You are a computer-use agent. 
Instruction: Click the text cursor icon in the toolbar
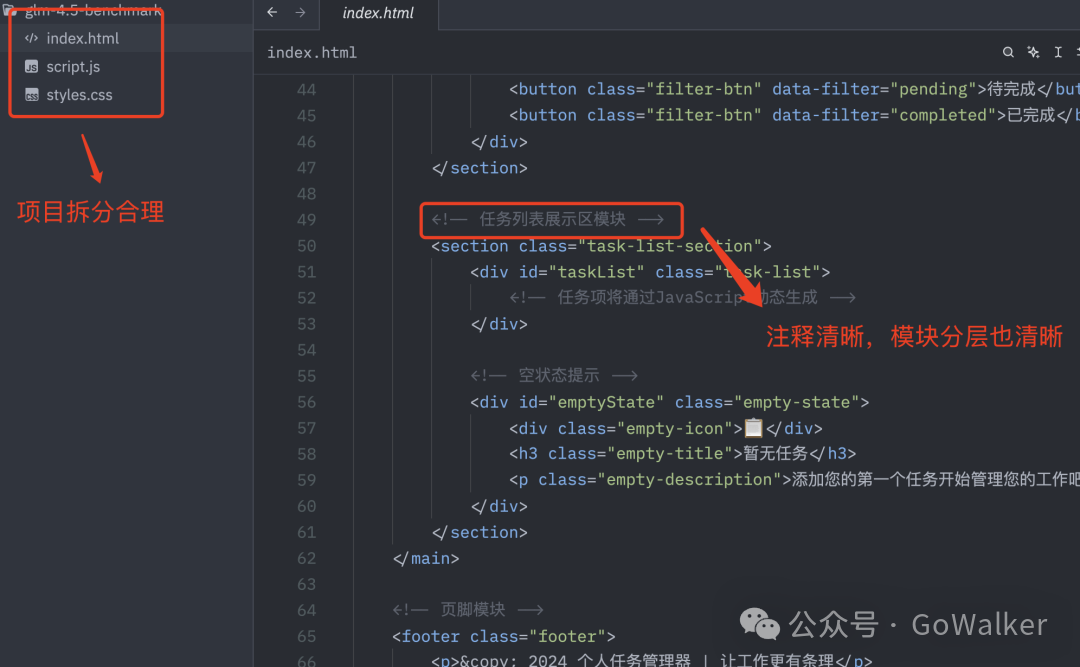pos(1058,52)
